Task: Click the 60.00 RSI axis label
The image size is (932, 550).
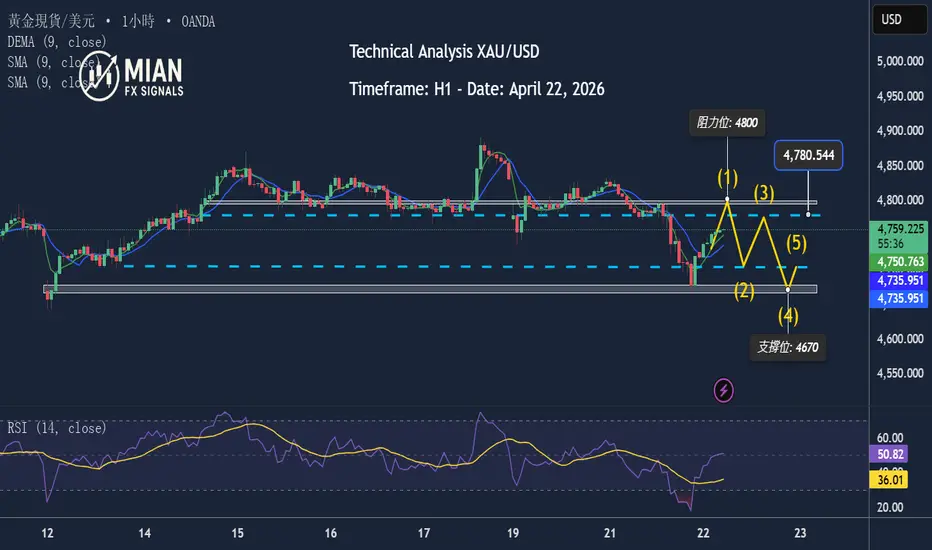Action: (x=890, y=438)
